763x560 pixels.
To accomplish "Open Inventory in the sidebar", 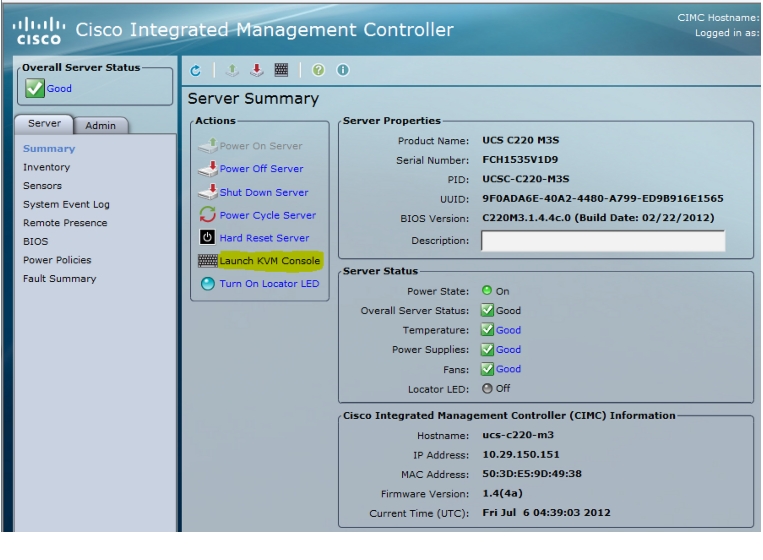I will pos(47,167).
